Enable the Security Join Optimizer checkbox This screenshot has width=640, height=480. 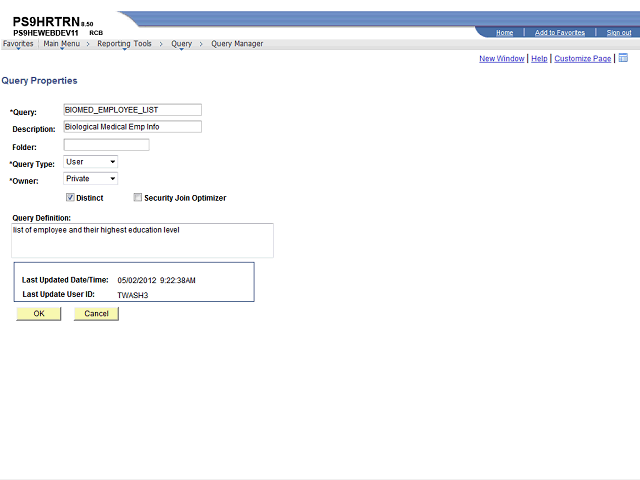click(138, 198)
